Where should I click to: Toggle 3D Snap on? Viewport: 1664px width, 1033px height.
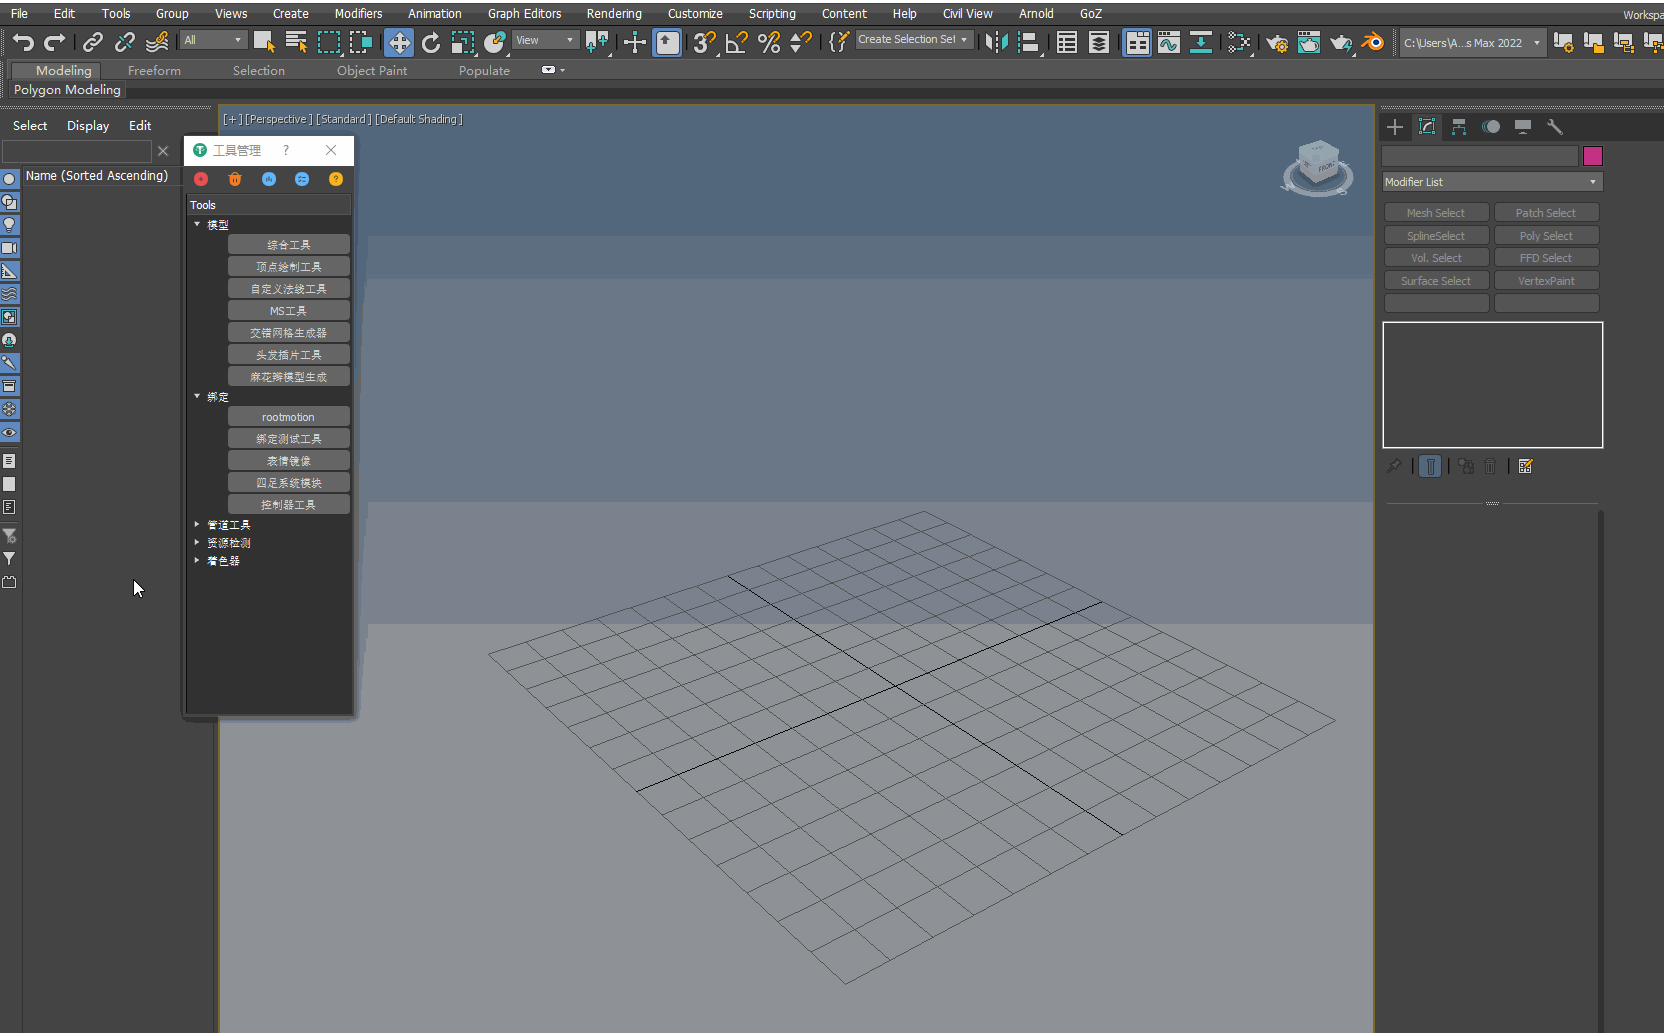704,42
